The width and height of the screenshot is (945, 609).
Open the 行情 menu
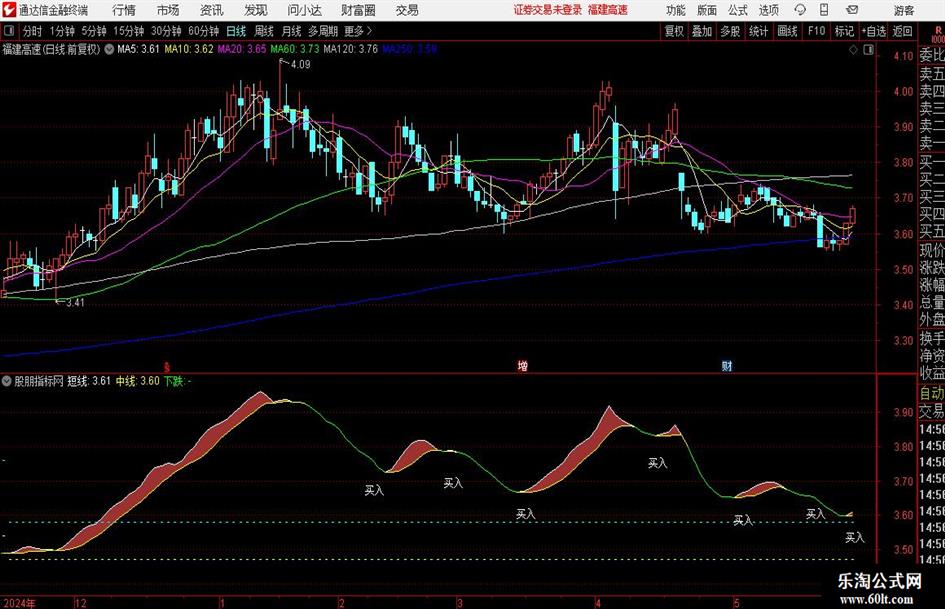[x=124, y=10]
